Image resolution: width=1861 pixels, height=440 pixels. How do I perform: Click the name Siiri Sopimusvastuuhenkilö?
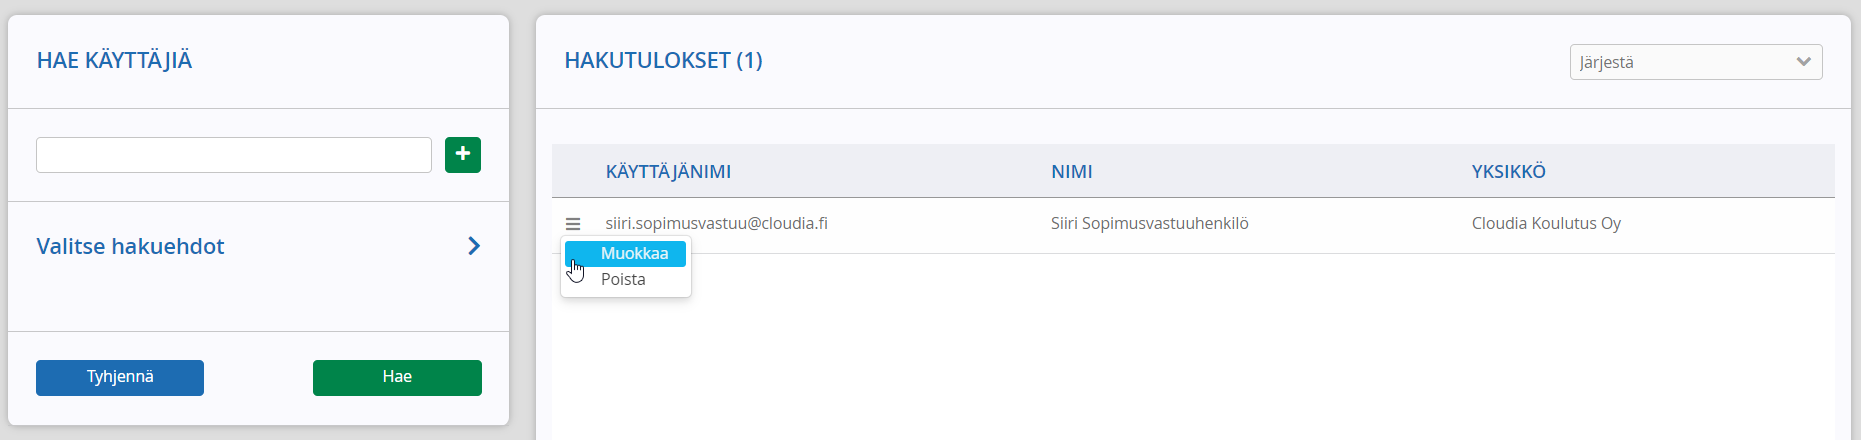point(1149,224)
